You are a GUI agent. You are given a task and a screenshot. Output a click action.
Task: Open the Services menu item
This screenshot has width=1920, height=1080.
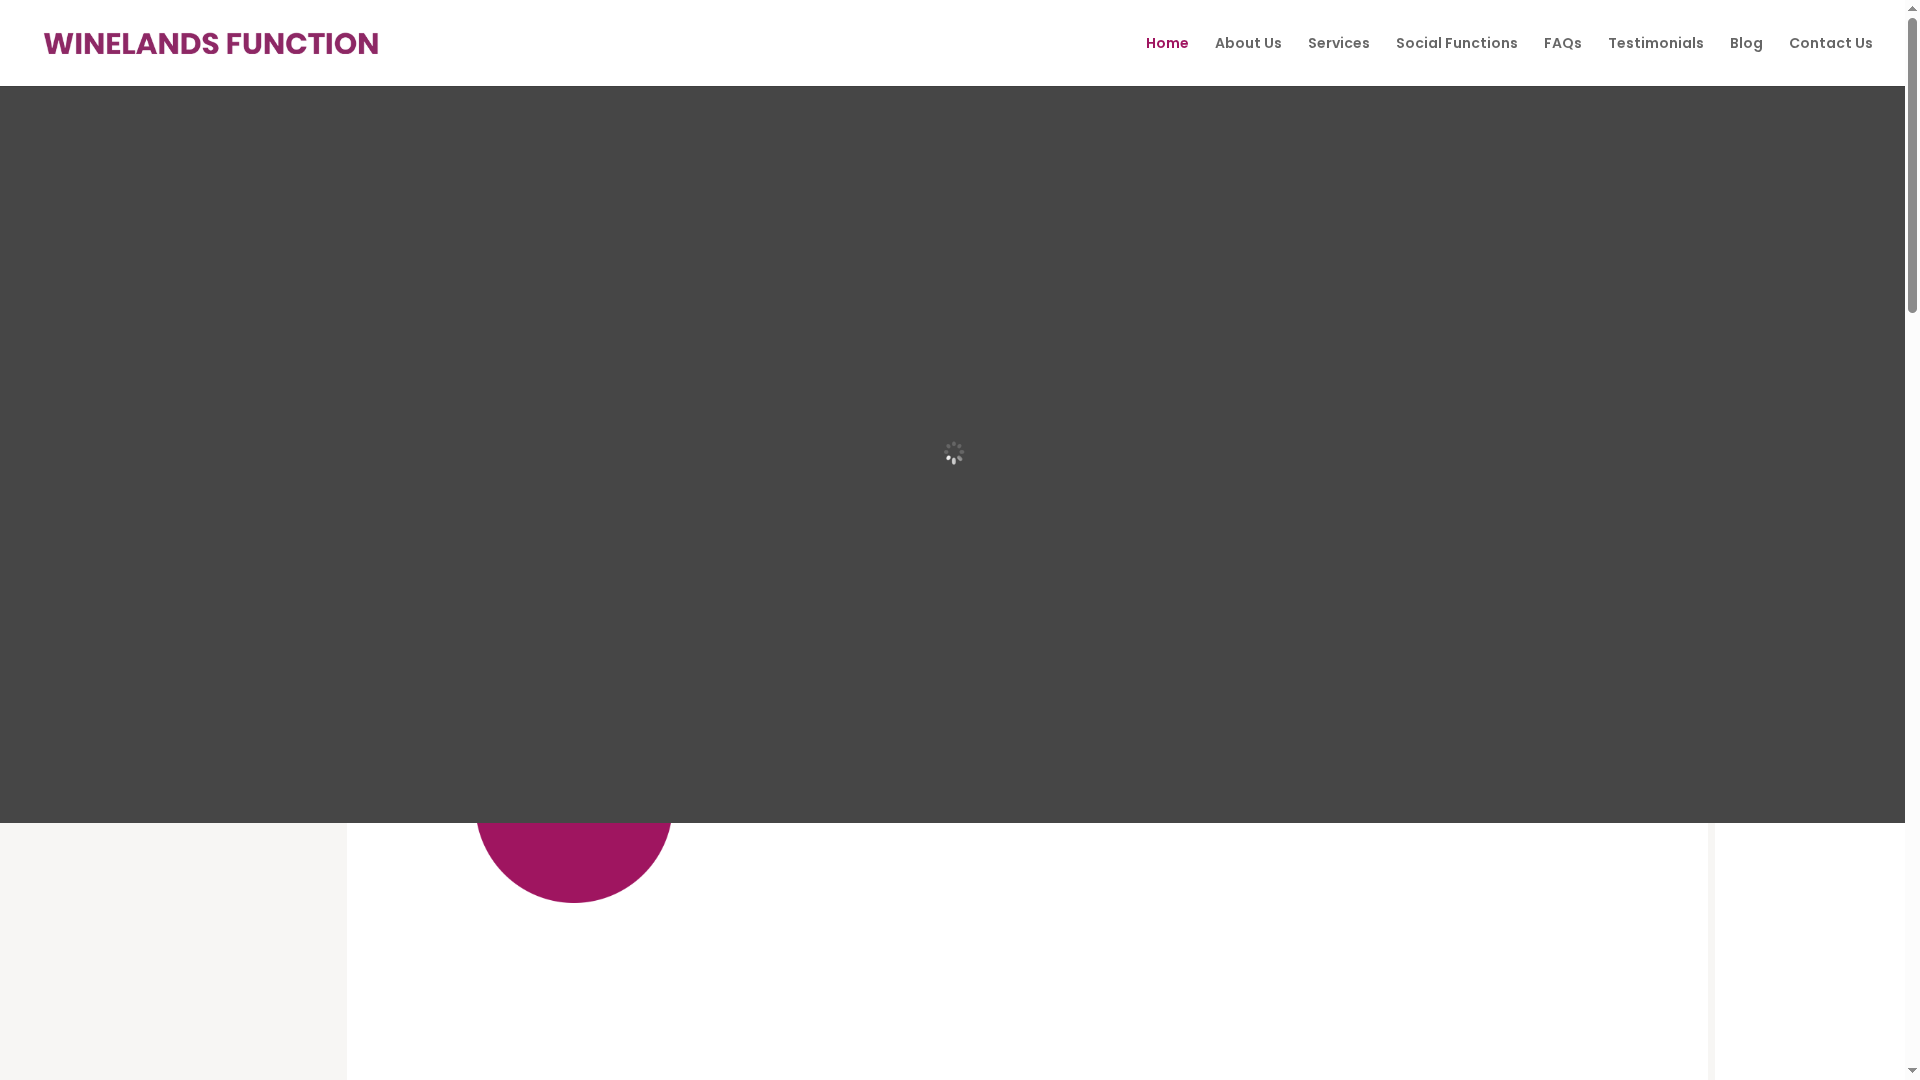click(x=1338, y=43)
